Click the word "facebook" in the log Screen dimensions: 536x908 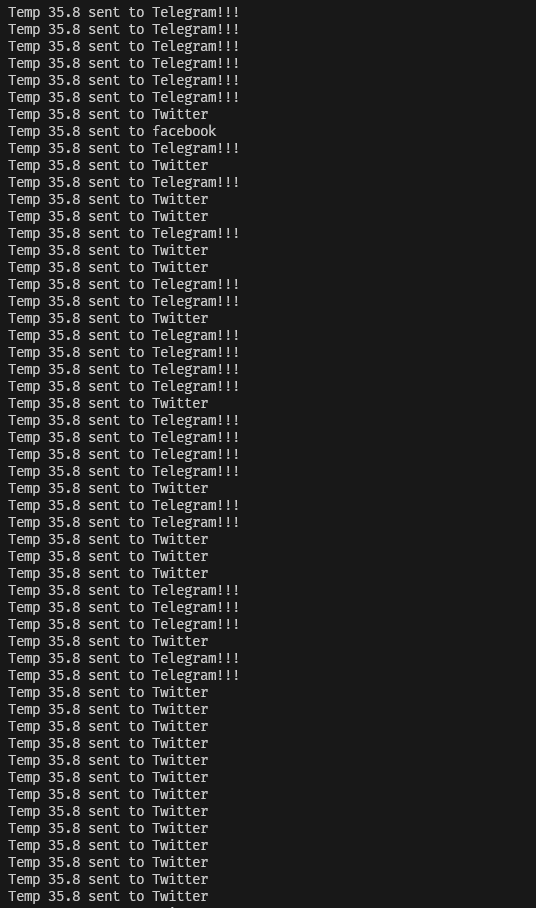[x=184, y=132]
